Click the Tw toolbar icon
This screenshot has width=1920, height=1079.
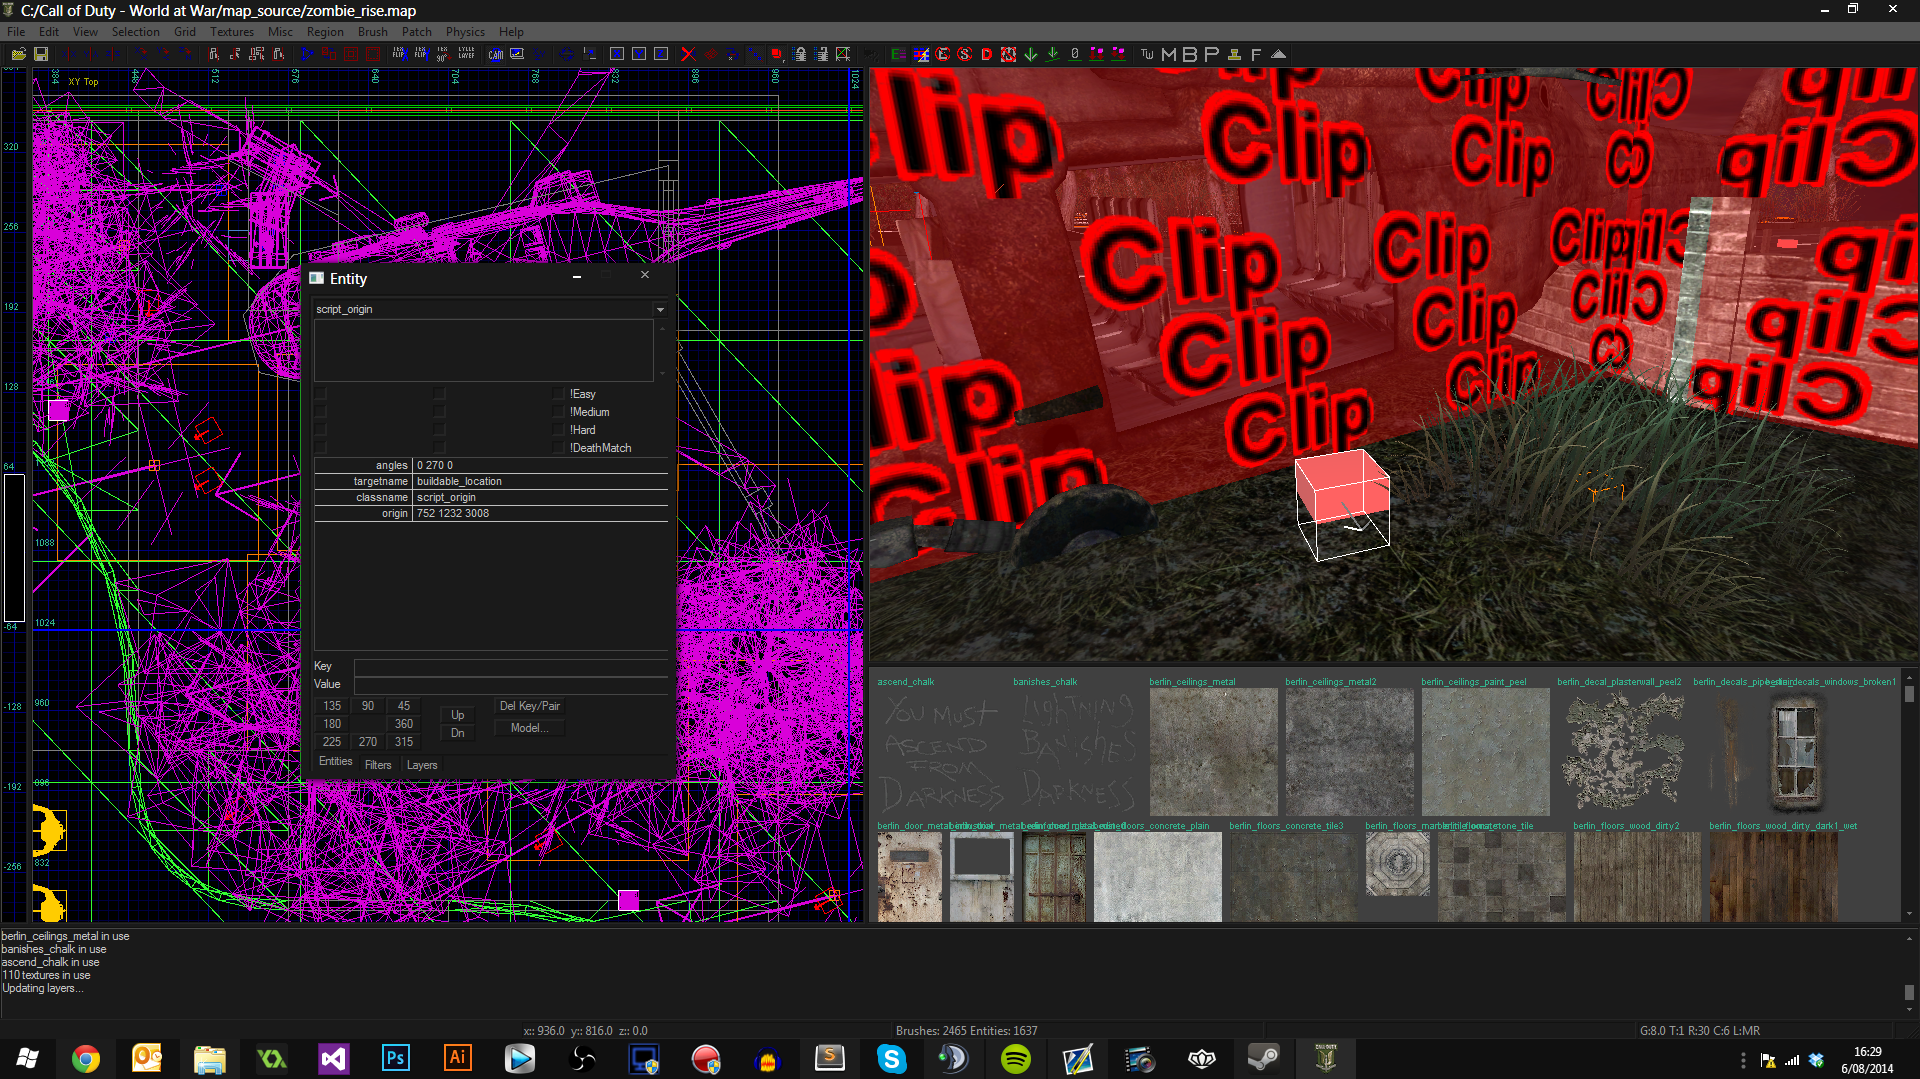1147,54
